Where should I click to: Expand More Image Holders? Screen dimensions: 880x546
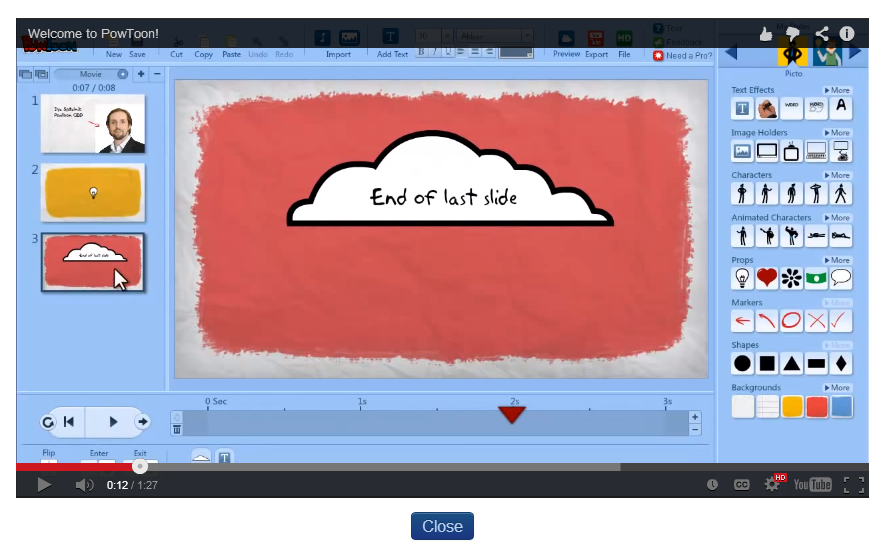click(x=837, y=132)
